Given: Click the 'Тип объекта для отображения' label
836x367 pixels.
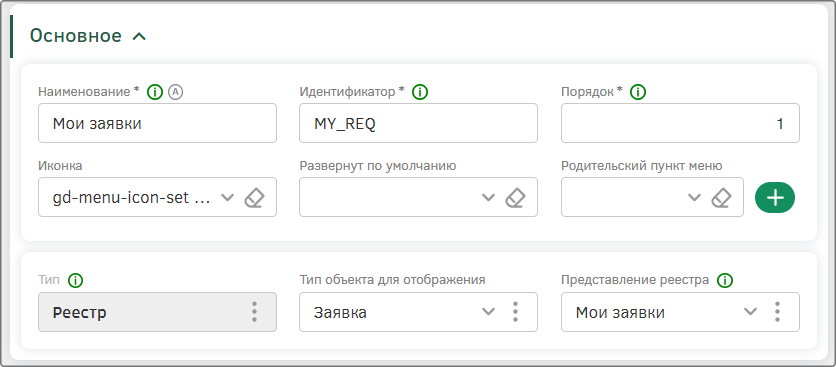Looking at the screenshot, I should [392, 280].
